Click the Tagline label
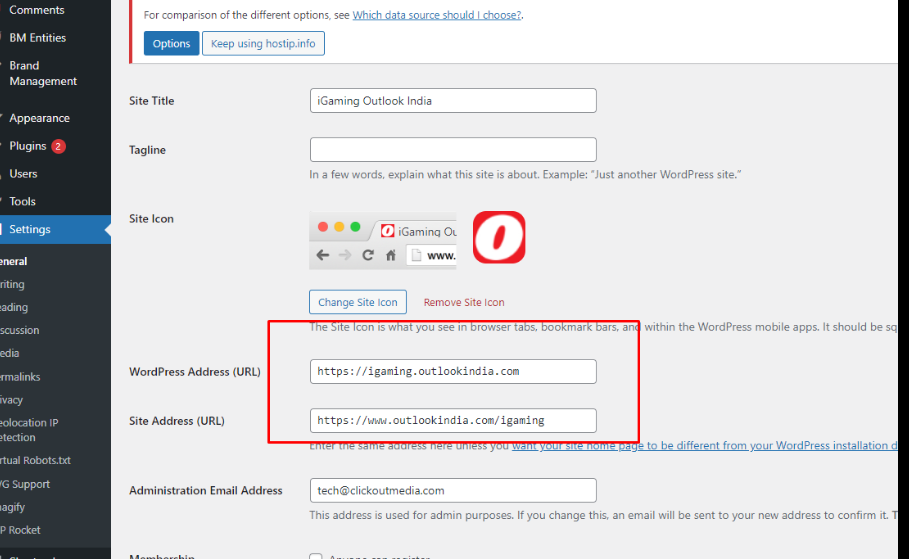Image resolution: width=909 pixels, height=559 pixels. 147,150
